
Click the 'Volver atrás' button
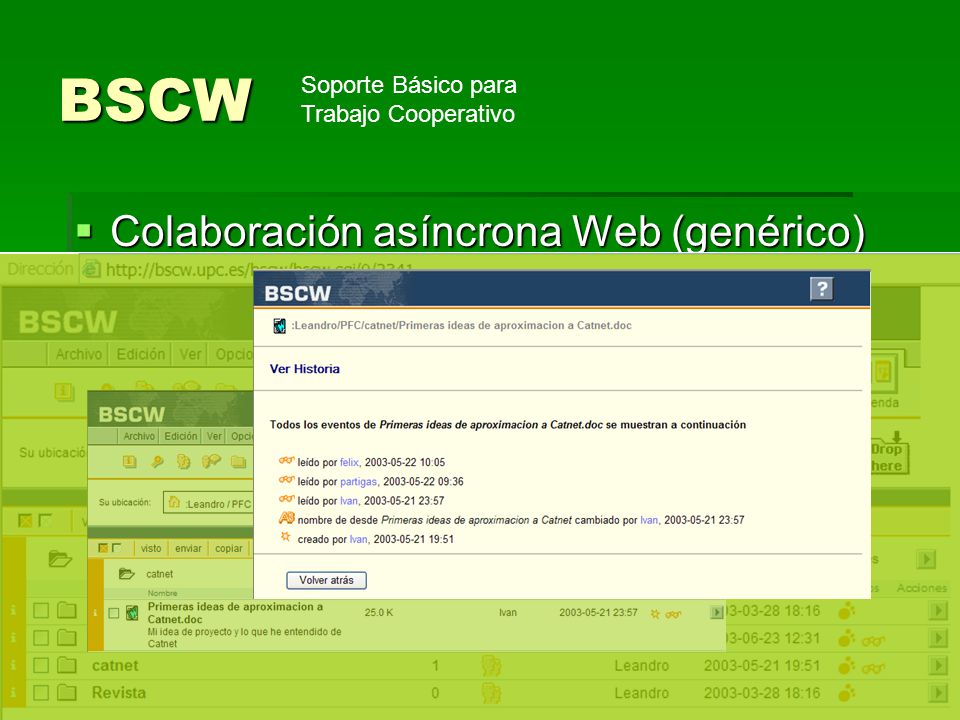coord(326,580)
